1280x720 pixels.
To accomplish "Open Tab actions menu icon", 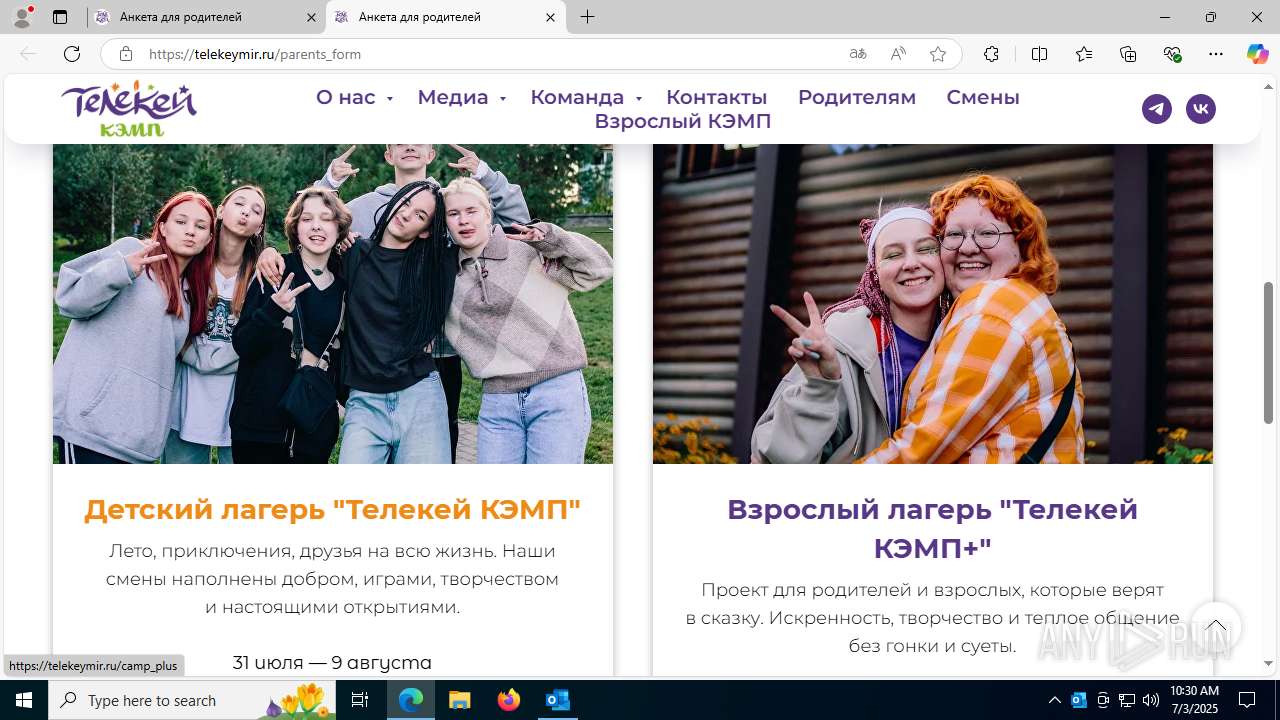I will (60, 17).
